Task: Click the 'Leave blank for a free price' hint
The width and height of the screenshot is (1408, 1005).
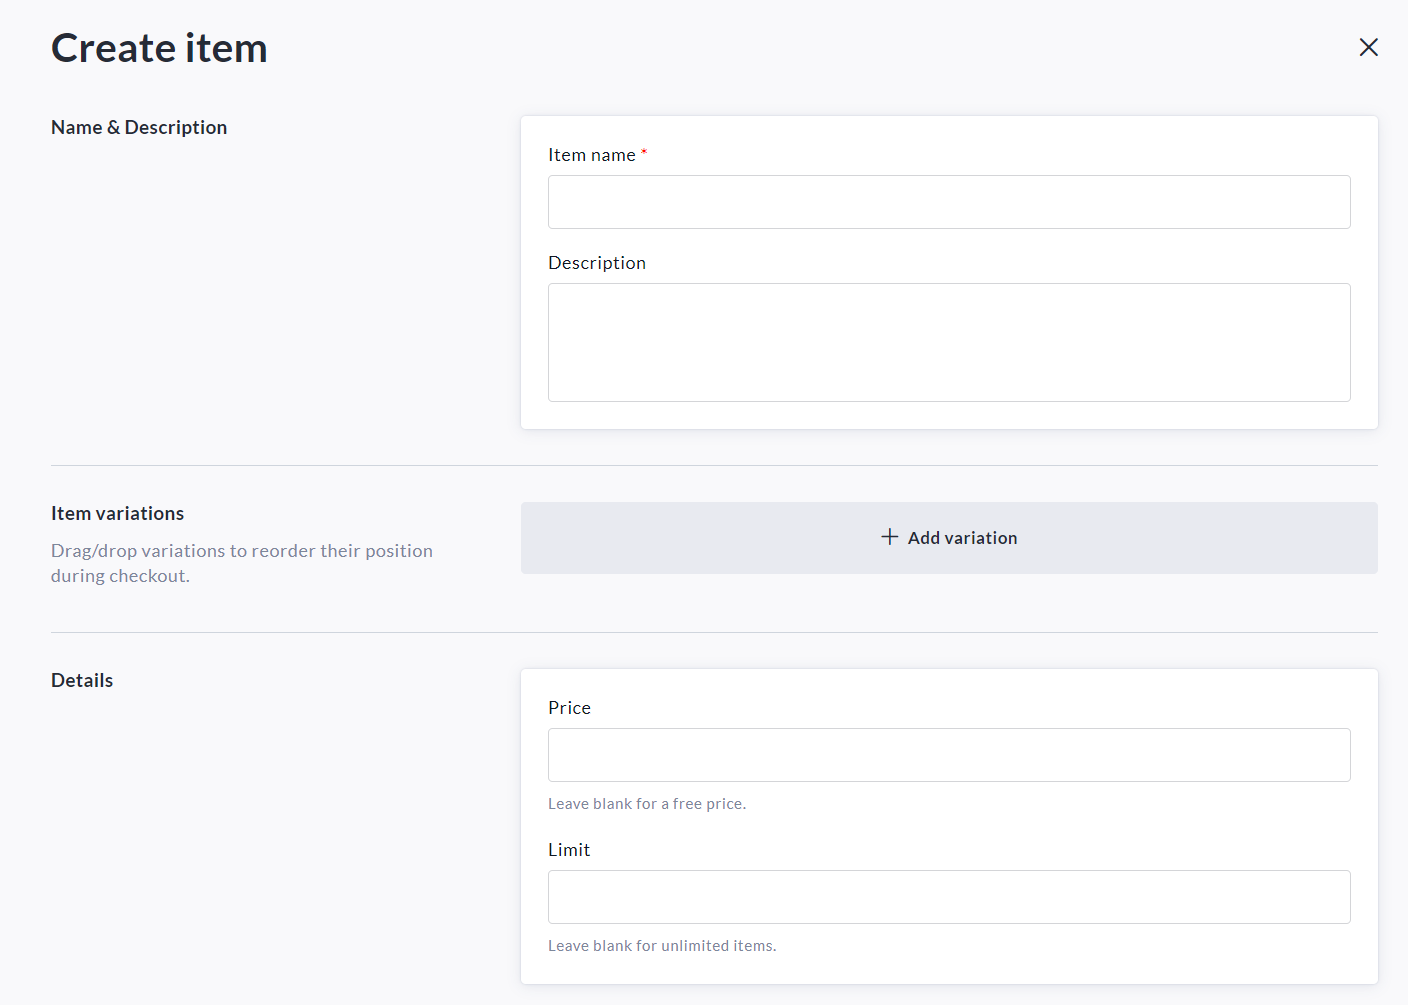Action: [x=646, y=804]
